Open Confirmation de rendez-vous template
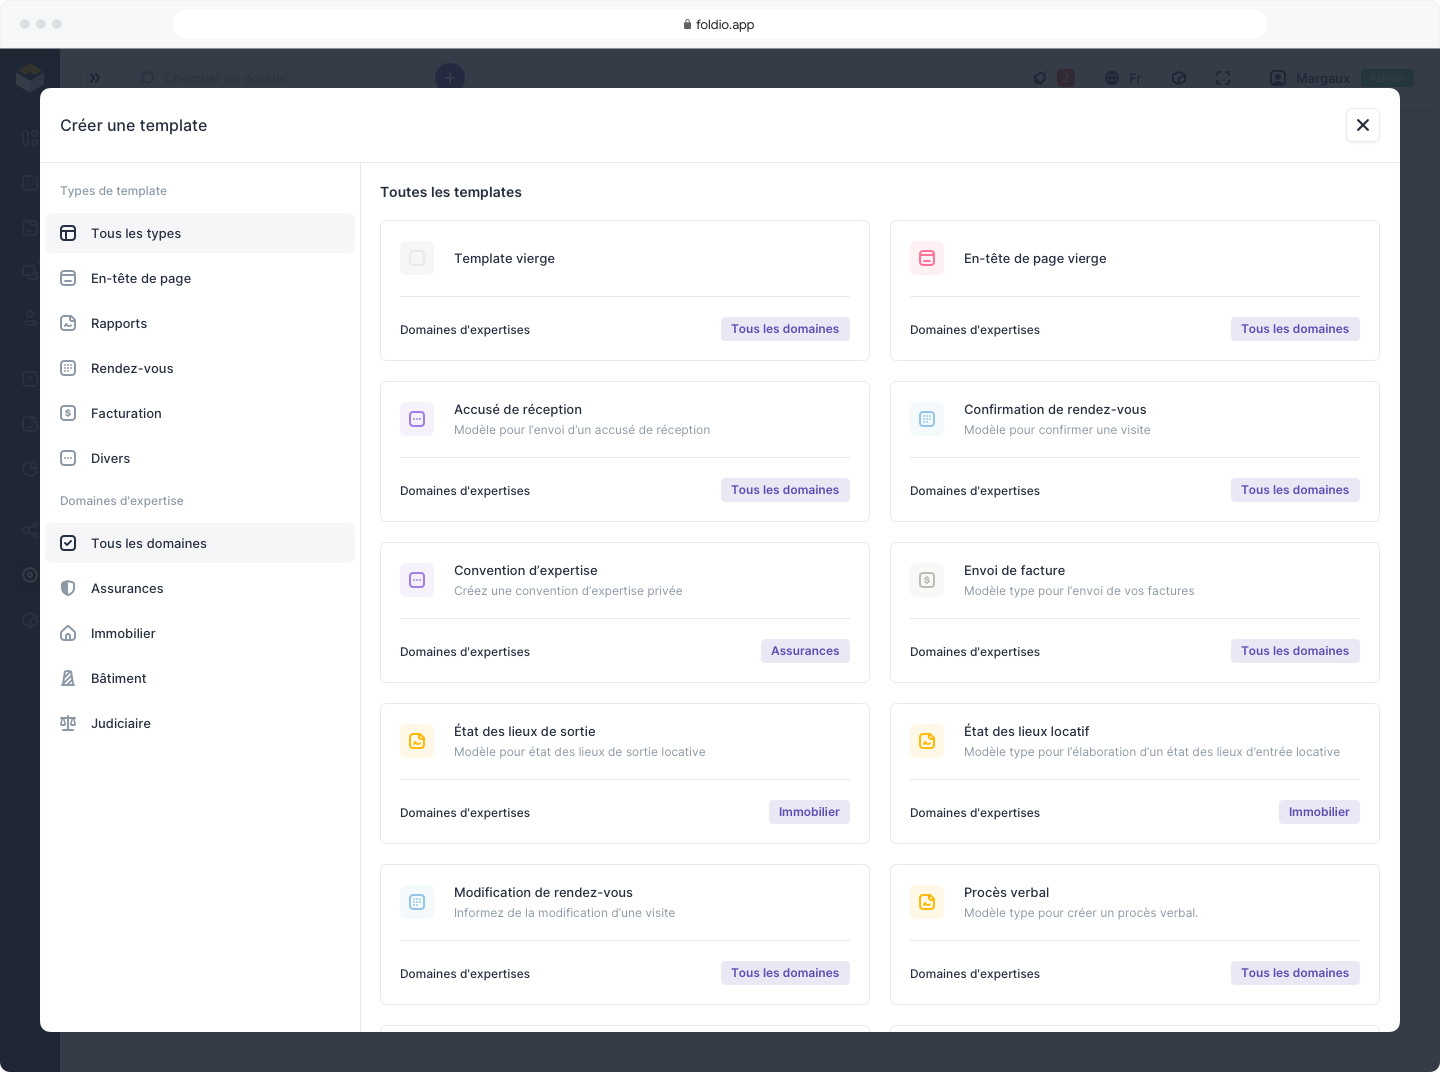1440x1072 pixels. [x=1135, y=451]
